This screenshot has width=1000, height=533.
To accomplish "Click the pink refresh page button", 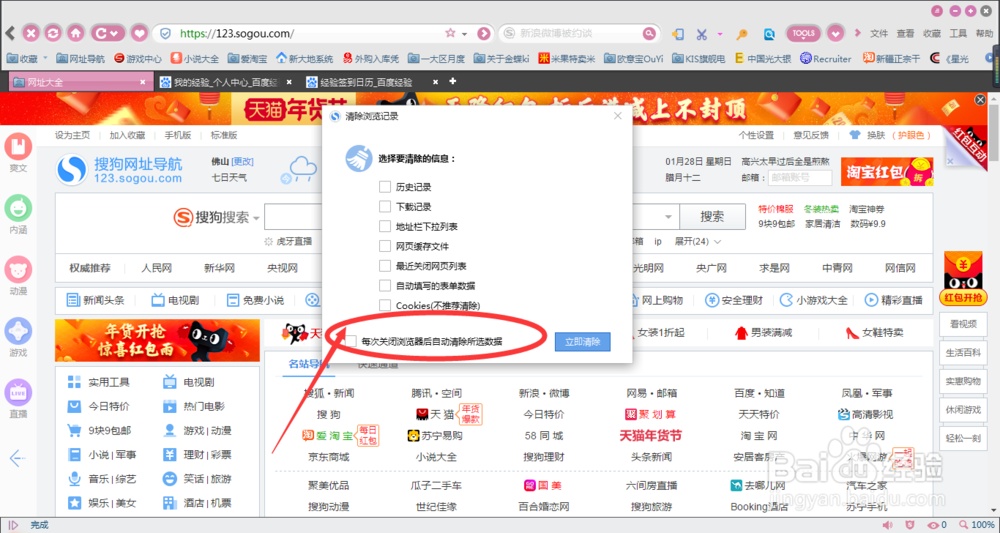I will coord(54,33).
